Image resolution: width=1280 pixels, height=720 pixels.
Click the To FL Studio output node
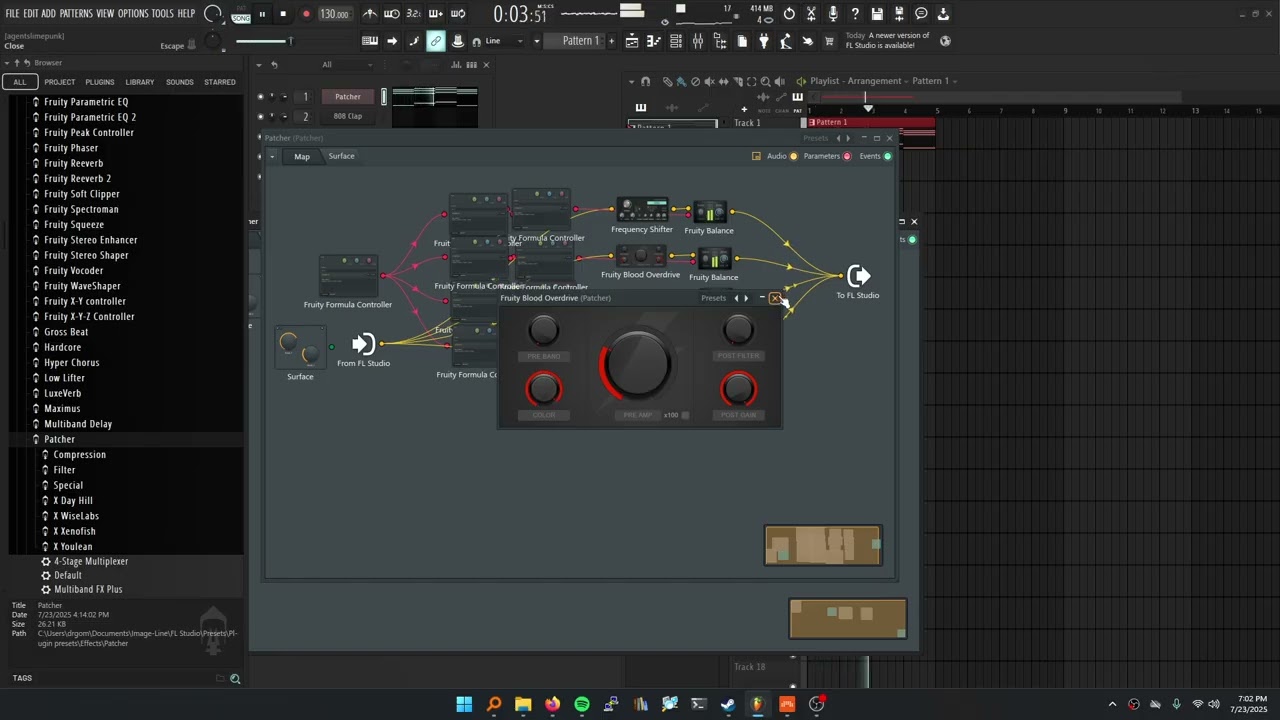click(858, 277)
